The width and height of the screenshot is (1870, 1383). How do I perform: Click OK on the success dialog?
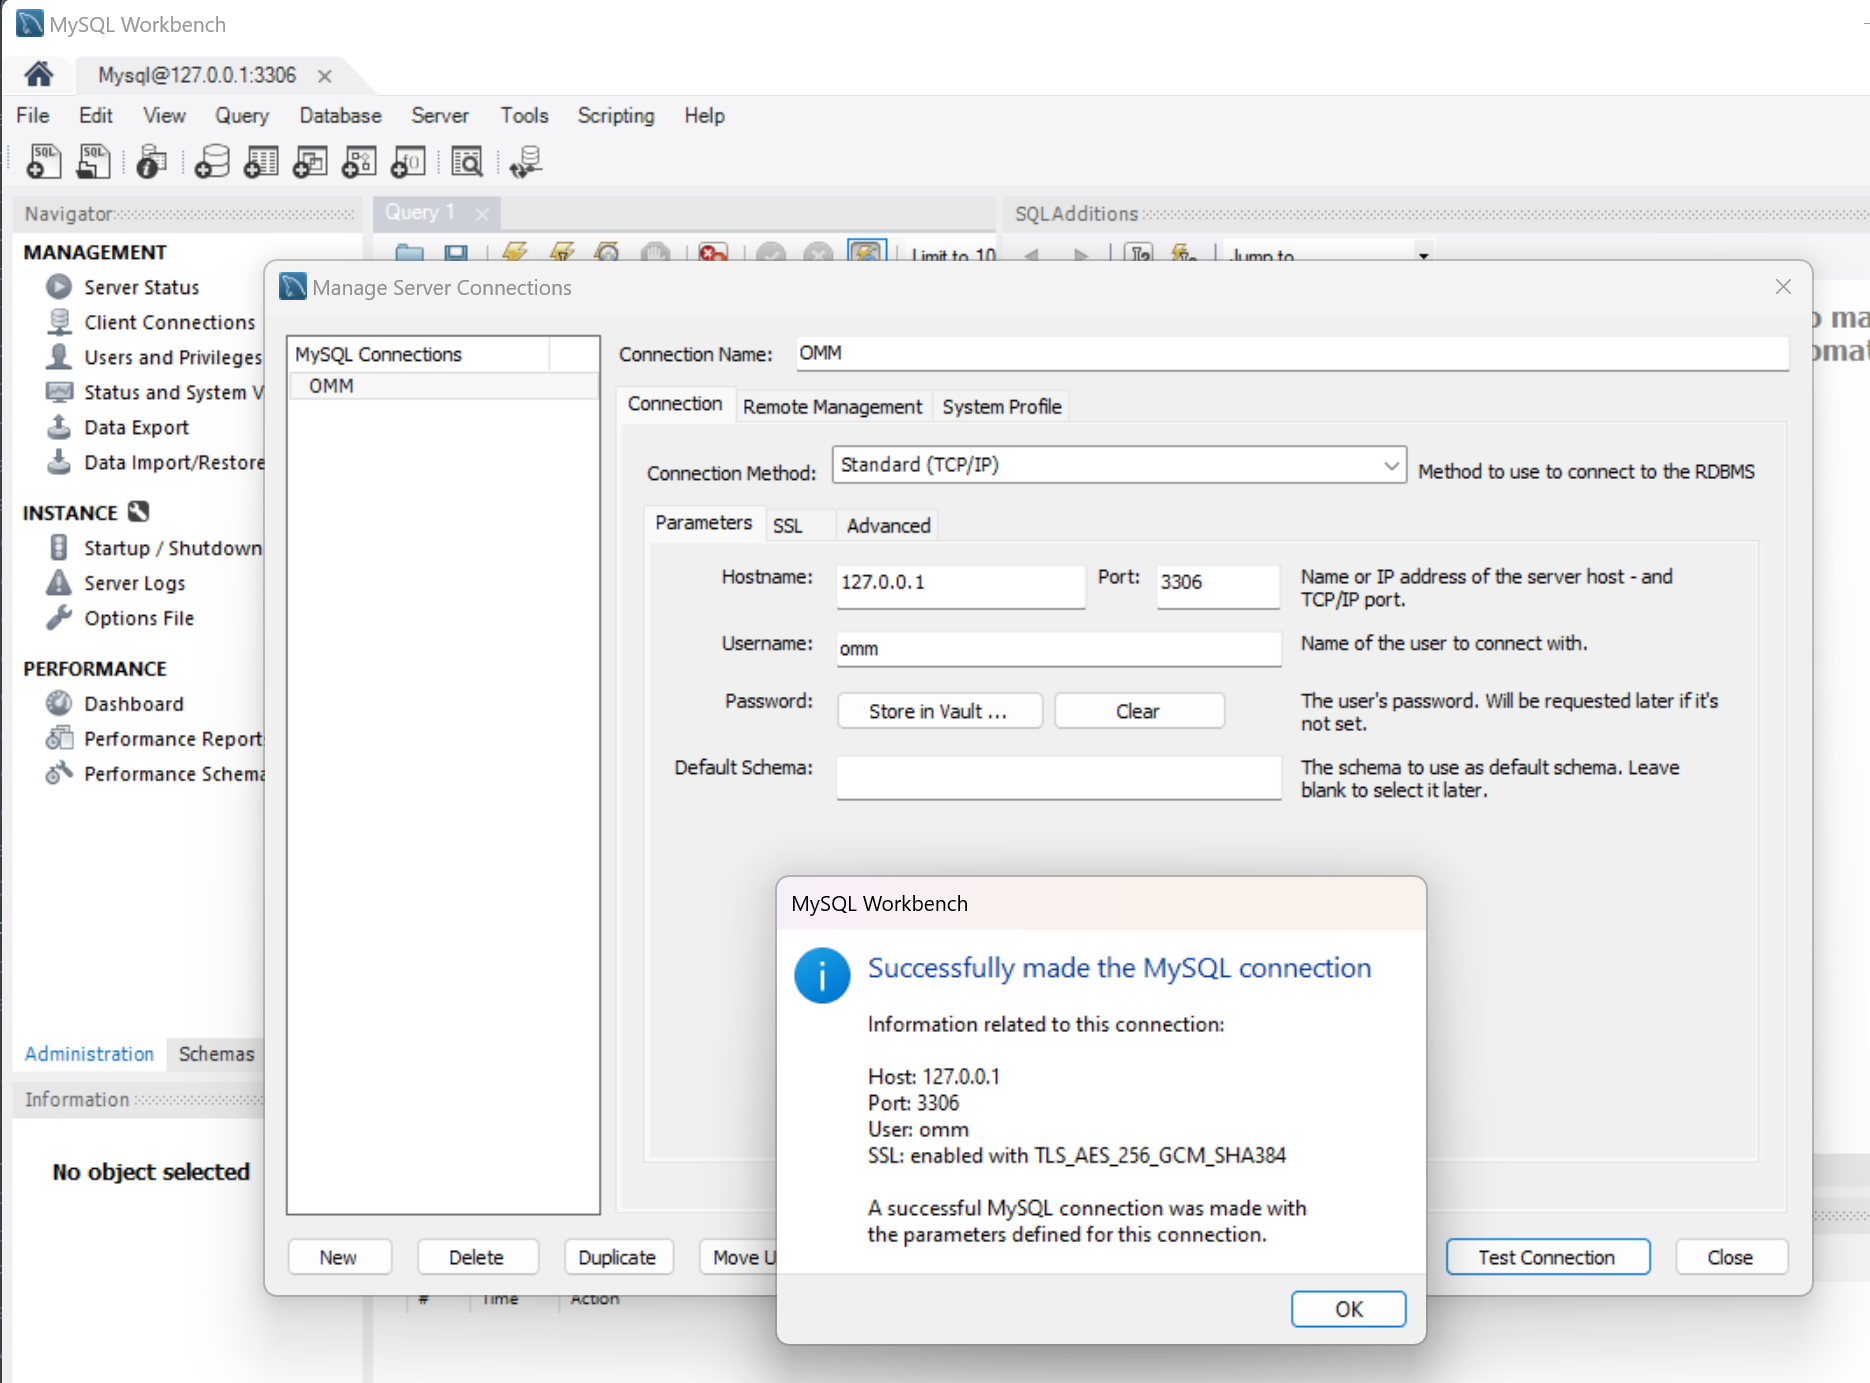[x=1348, y=1308]
